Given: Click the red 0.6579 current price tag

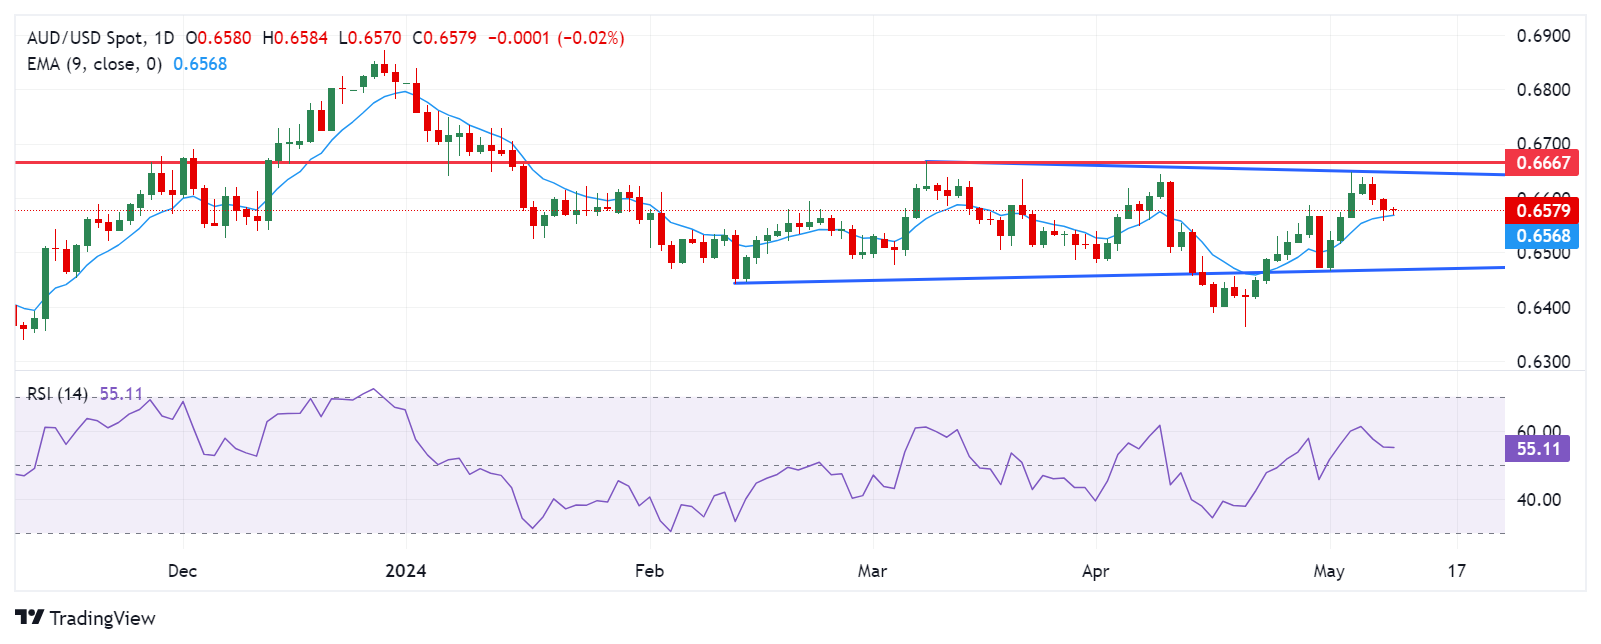Looking at the screenshot, I should coord(1543,210).
